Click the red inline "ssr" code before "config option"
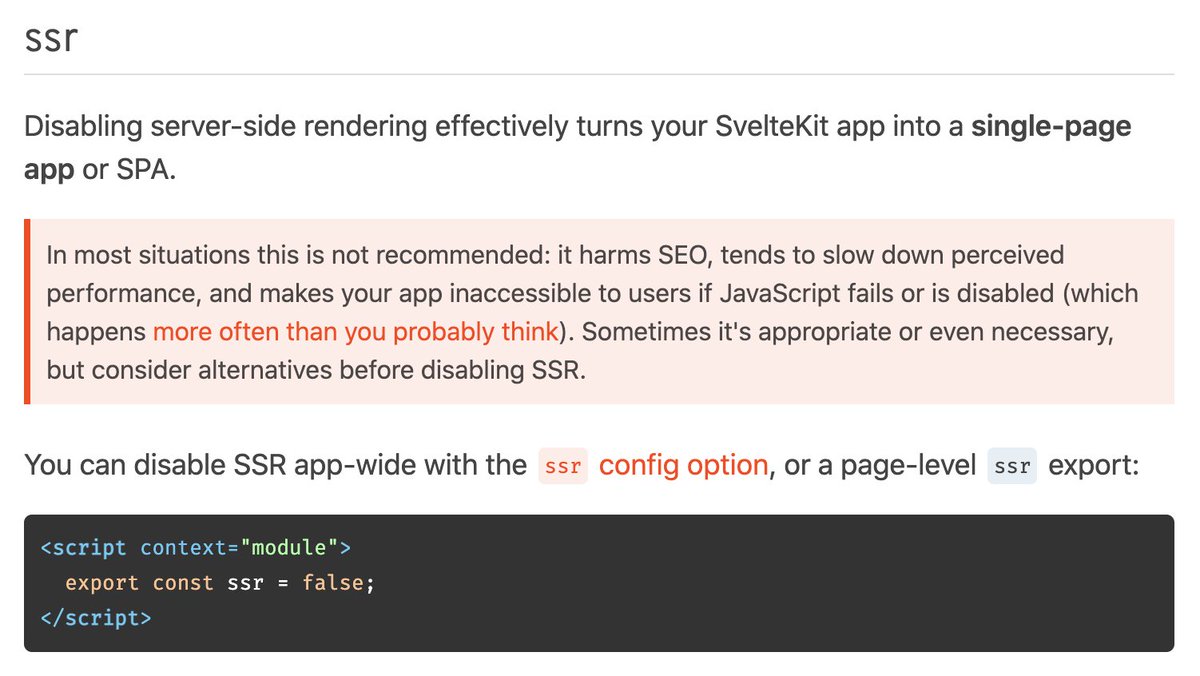1200x676 pixels. tap(563, 467)
